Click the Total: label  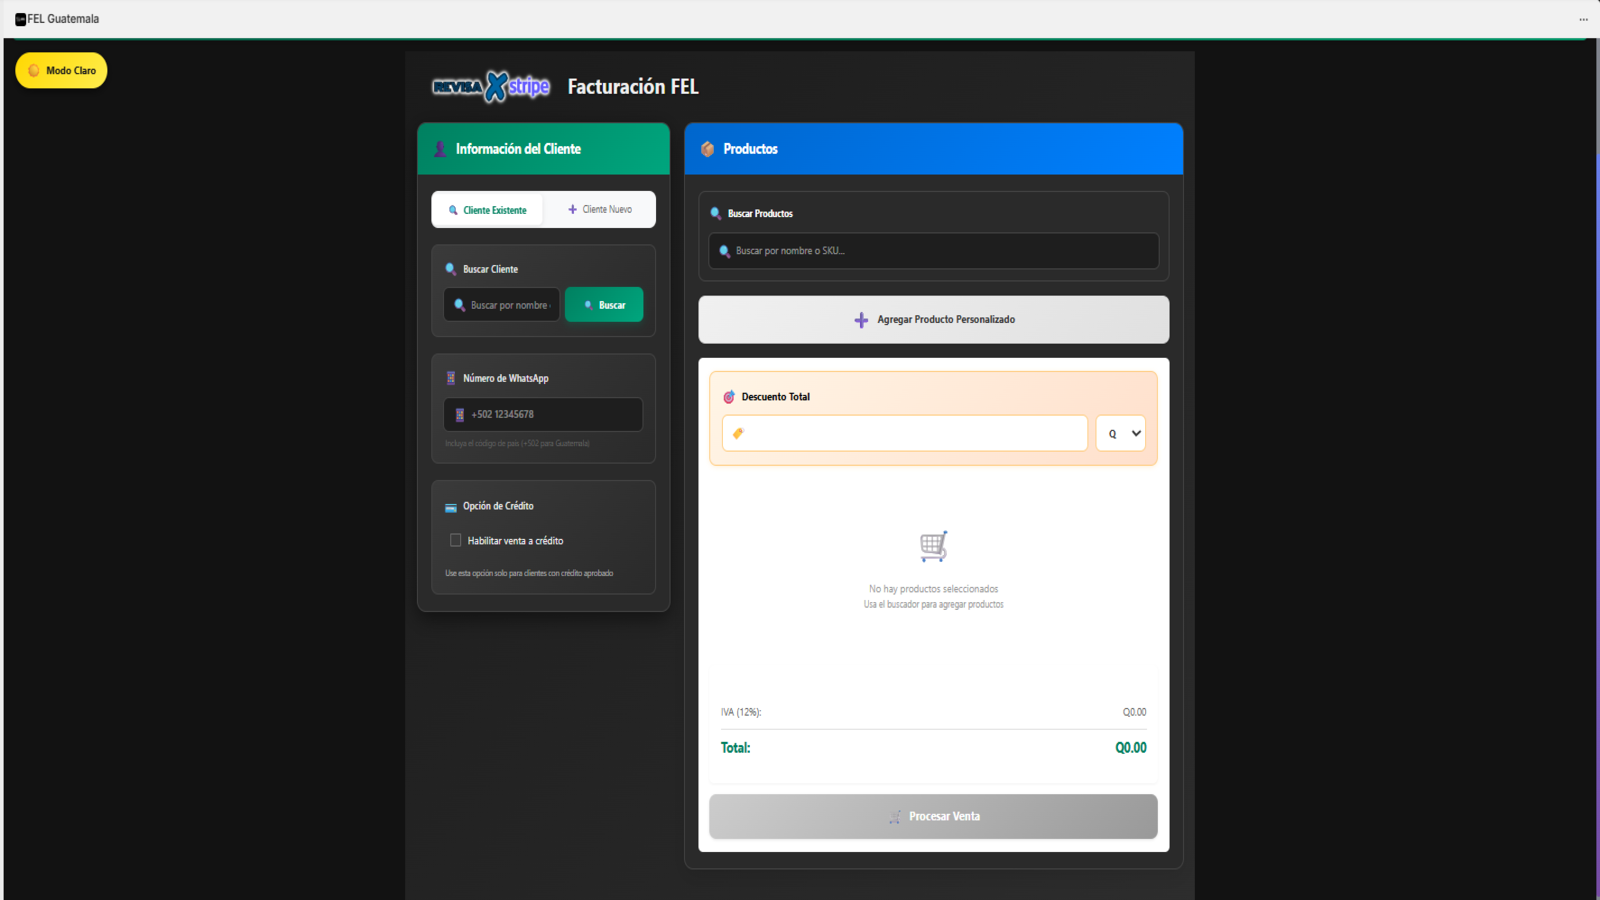tap(735, 748)
